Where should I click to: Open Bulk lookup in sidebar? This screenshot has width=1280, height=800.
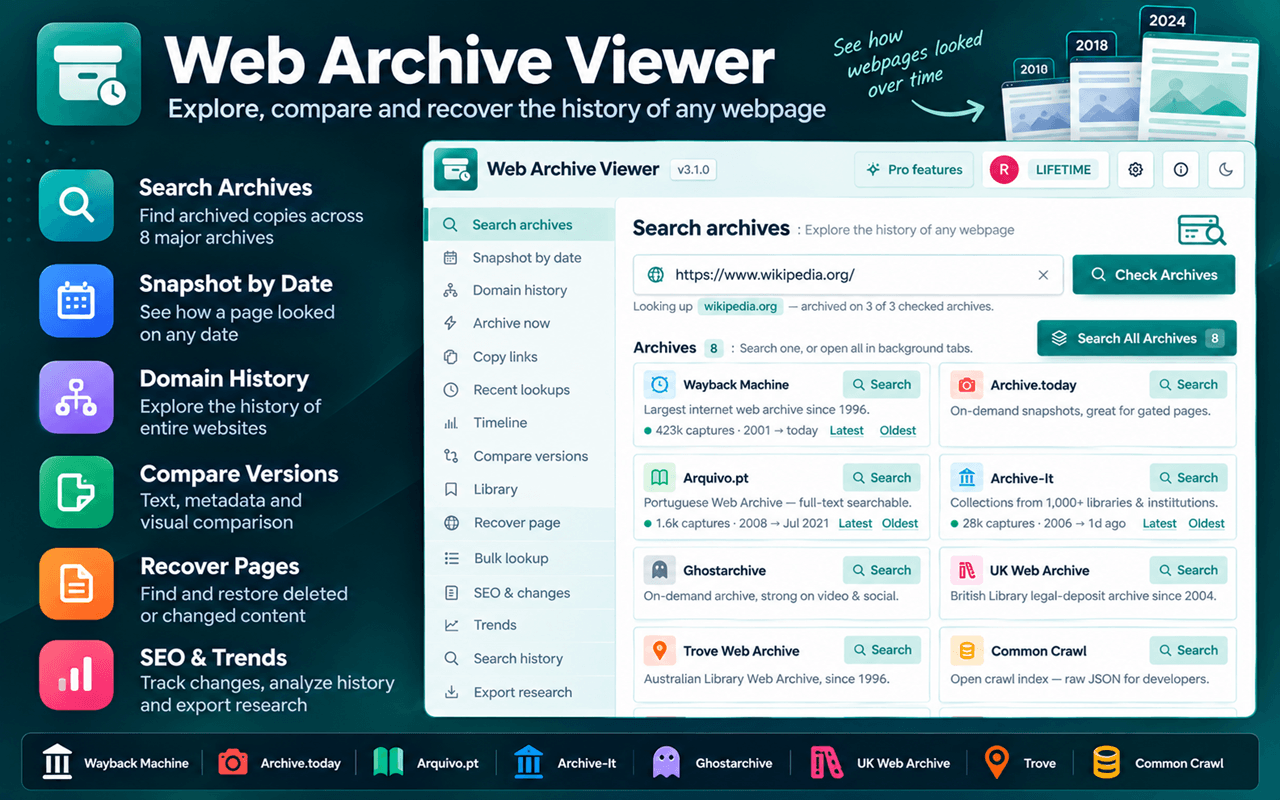[x=520, y=558]
